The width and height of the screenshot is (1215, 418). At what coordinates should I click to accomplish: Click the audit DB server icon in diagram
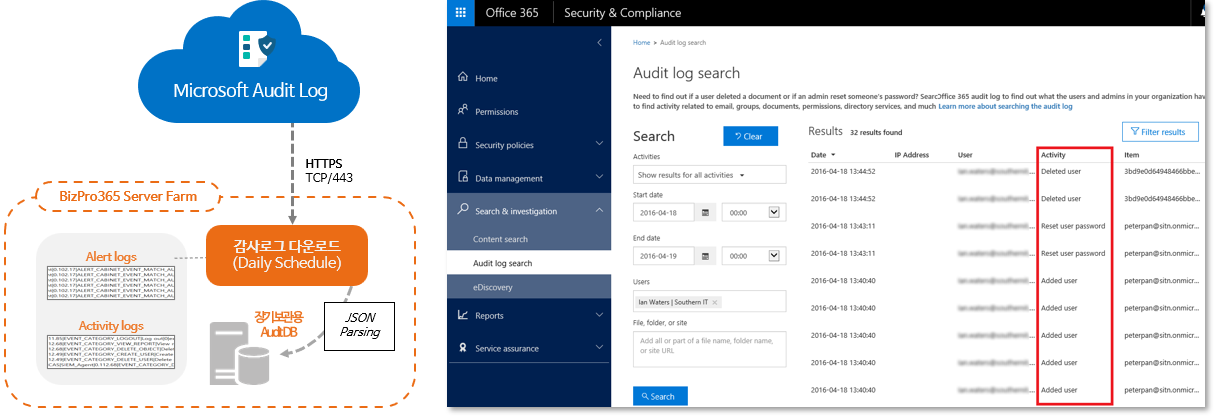(239, 350)
